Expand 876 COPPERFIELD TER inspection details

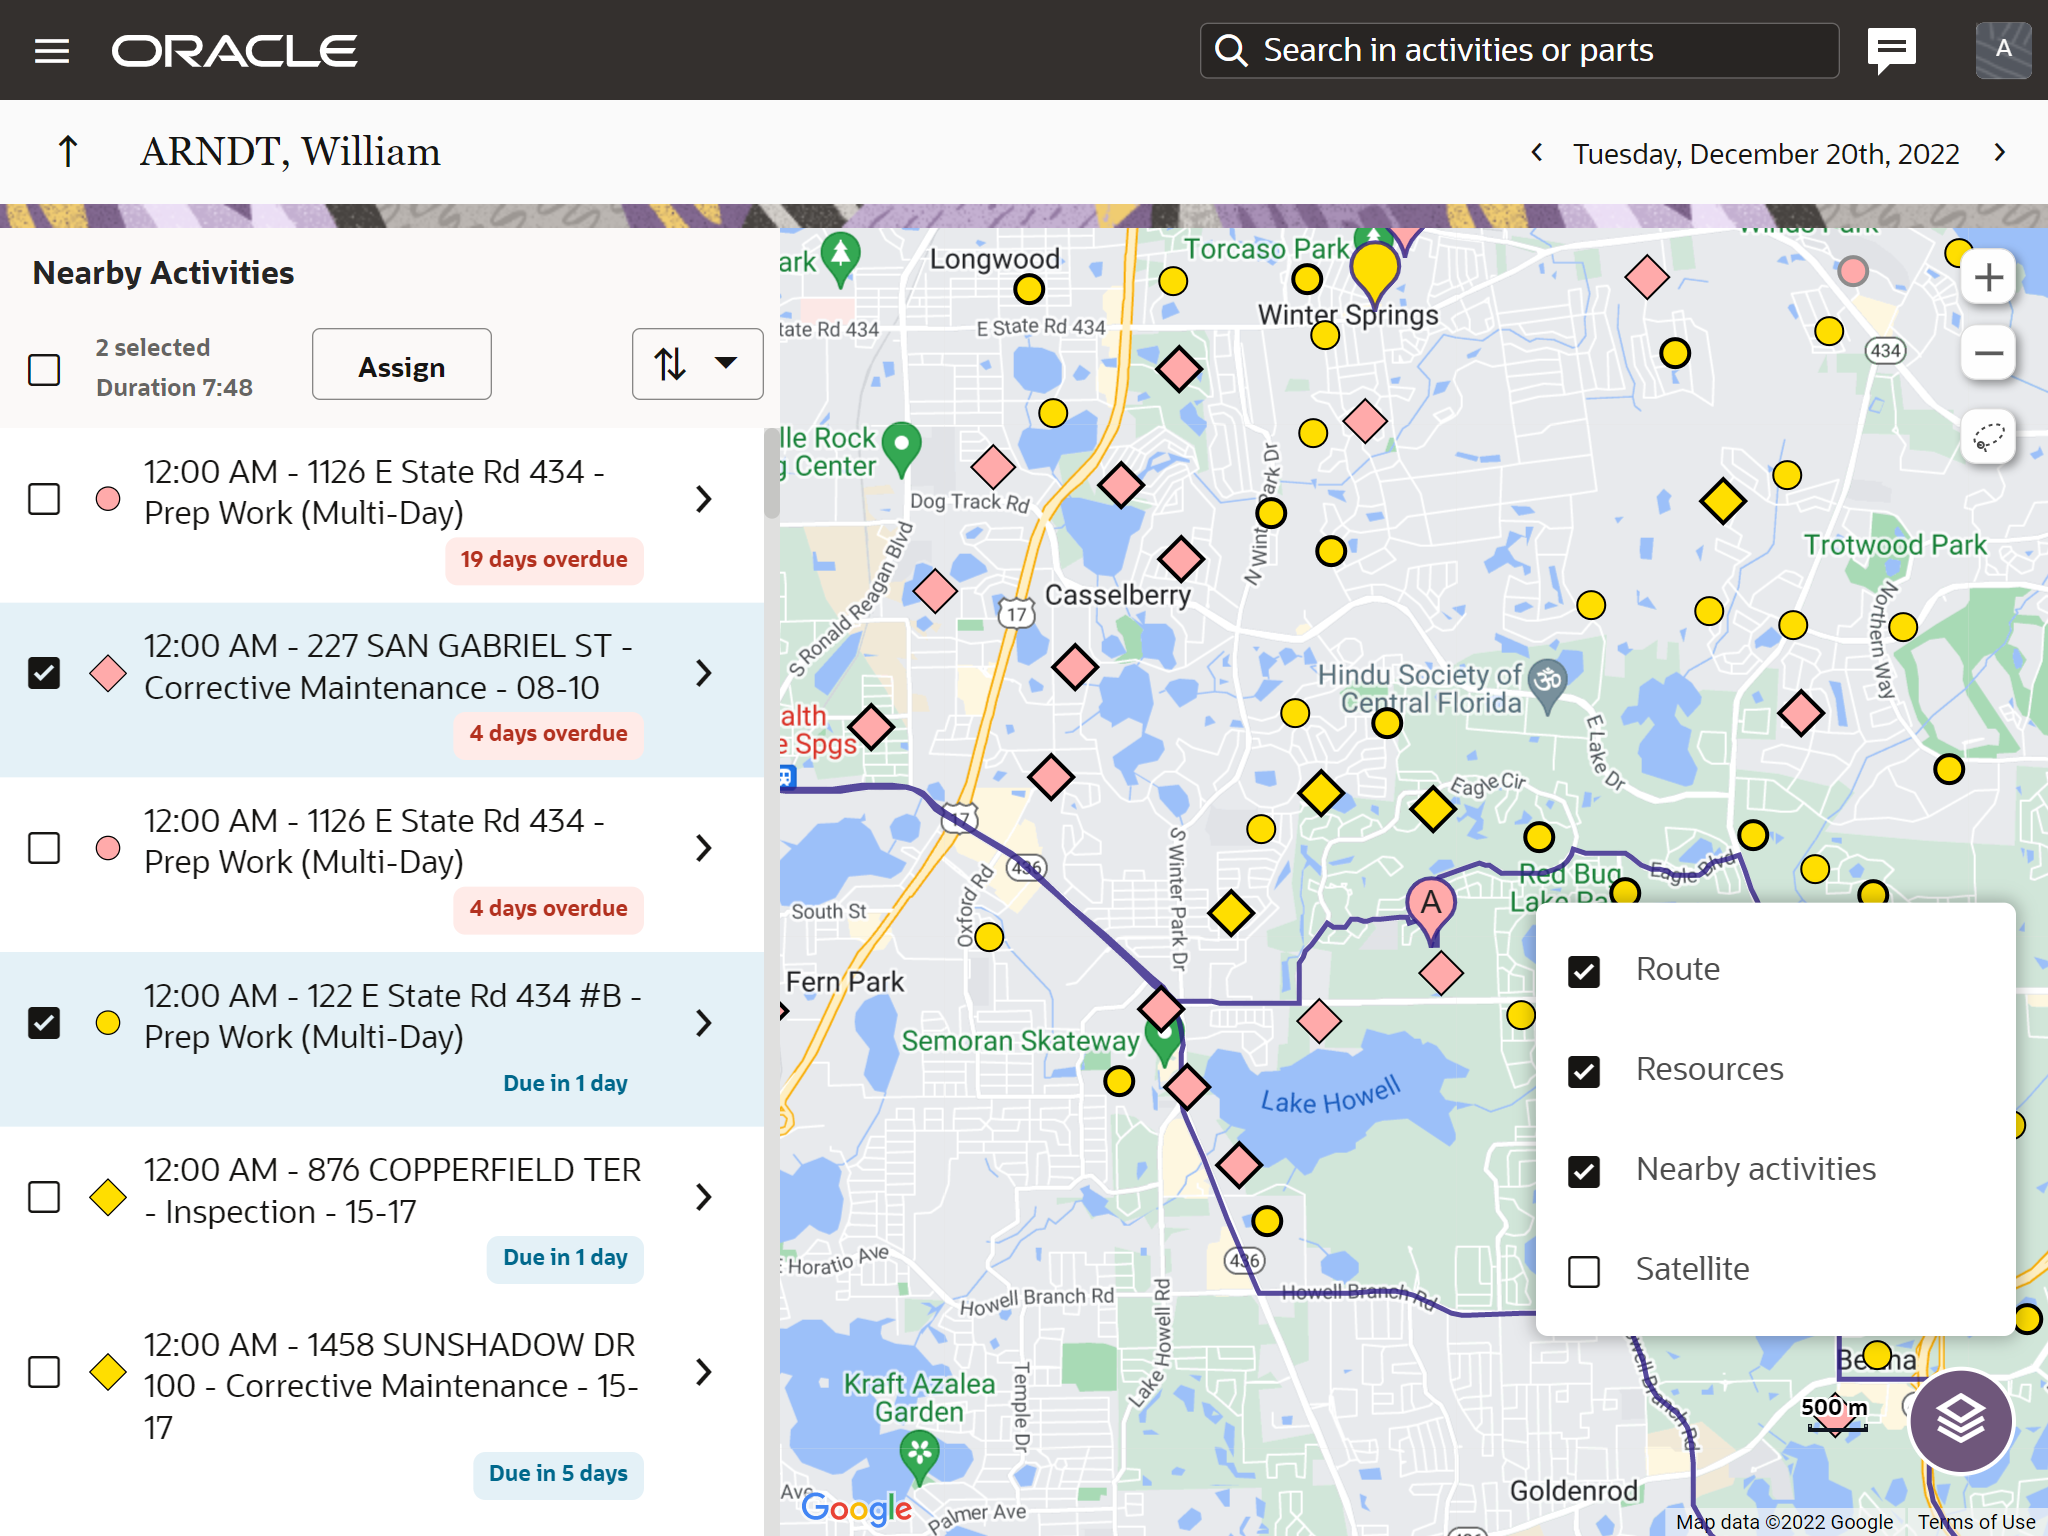click(704, 1197)
